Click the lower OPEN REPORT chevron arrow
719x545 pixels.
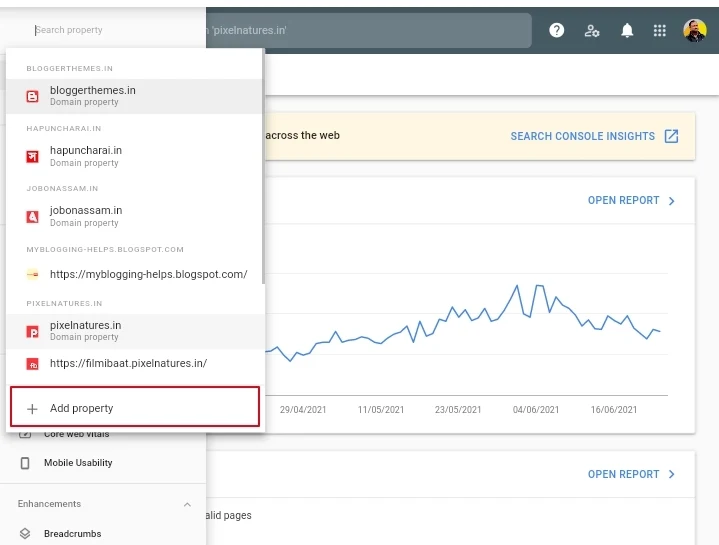(x=672, y=474)
